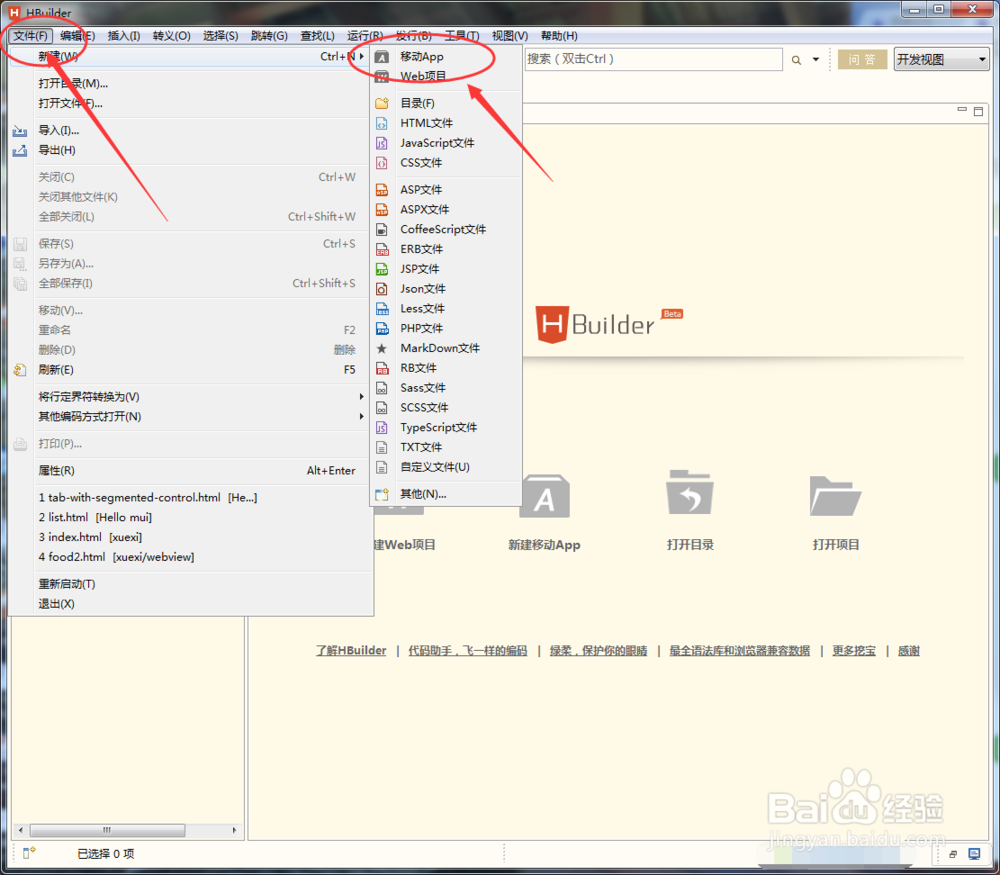Click the 目录(F) folder icon
The width and height of the screenshot is (1000, 875).
click(x=381, y=103)
